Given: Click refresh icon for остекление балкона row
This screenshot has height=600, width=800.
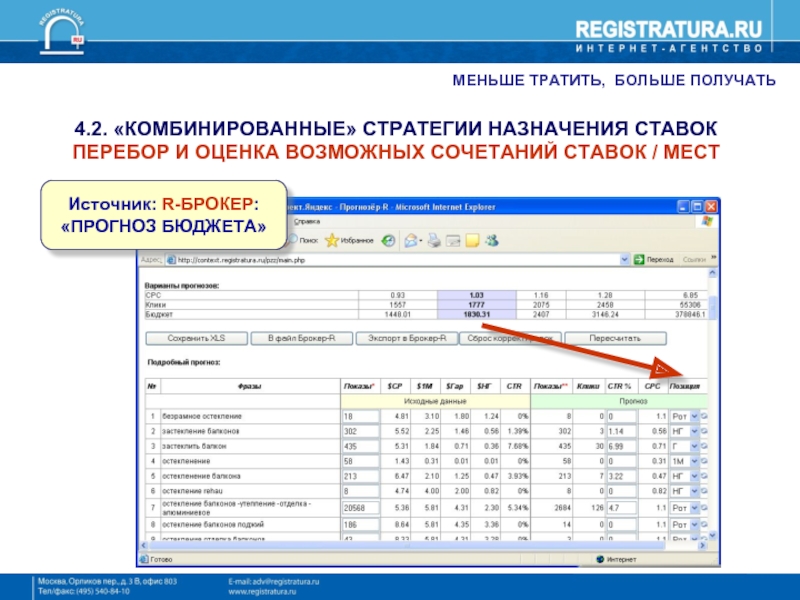Looking at the screenshot, I should pyautogui.click(x=704, y=476).
